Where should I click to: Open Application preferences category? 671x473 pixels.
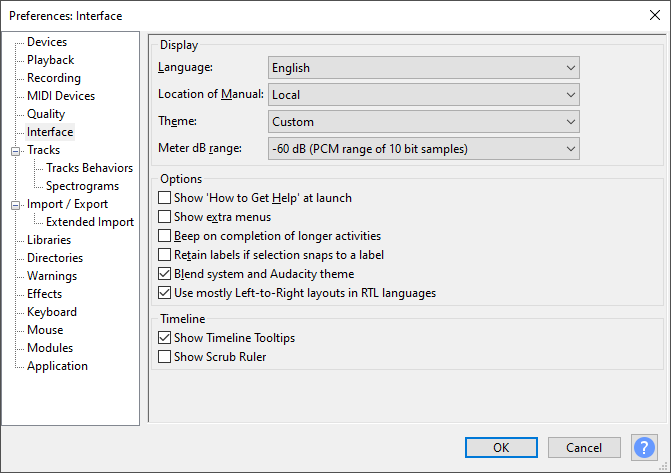(x=57, y=366)
